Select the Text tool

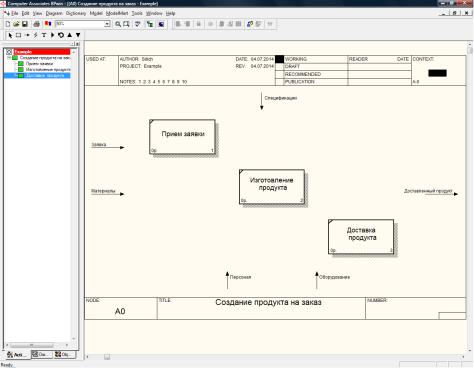(x=44, y=35)
